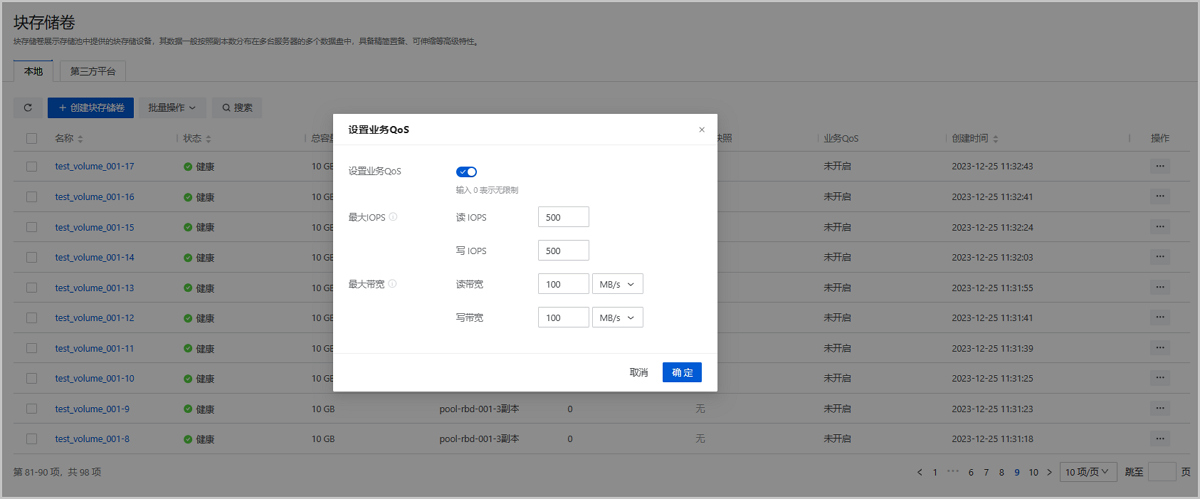The height and width of the screenshot is (499, 1200).
Task: Sort by 名称 column sort icon
Action: tap(81, 138)
